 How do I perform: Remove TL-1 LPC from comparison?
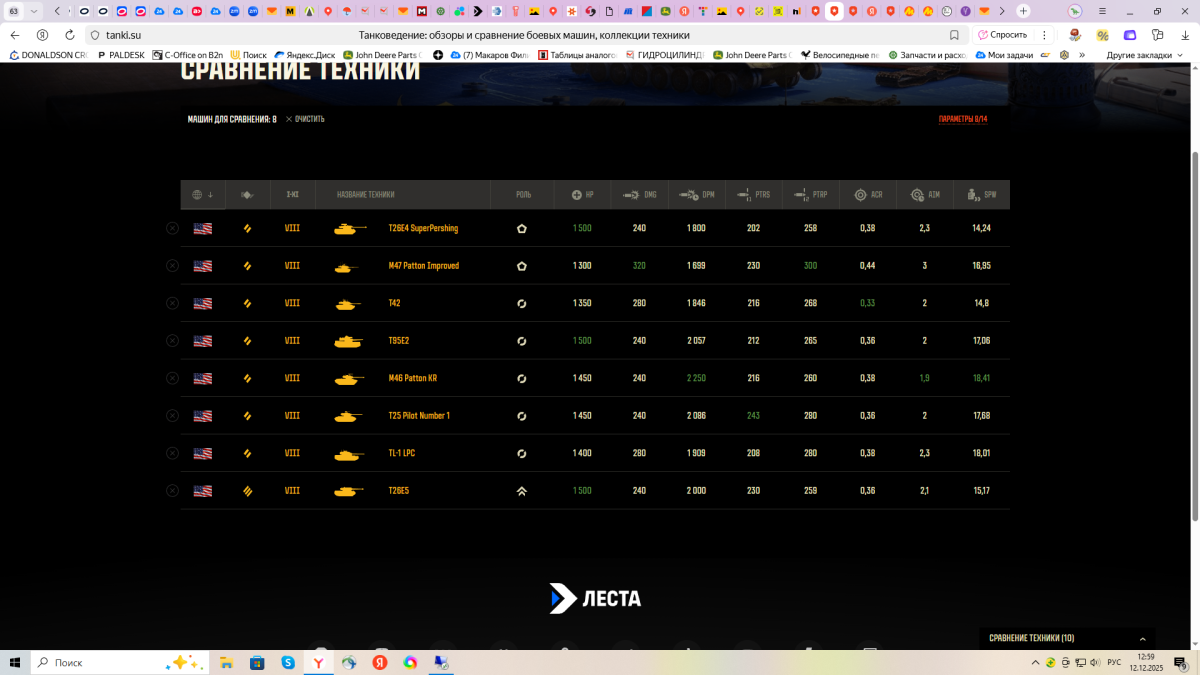(x=172, y=453)
